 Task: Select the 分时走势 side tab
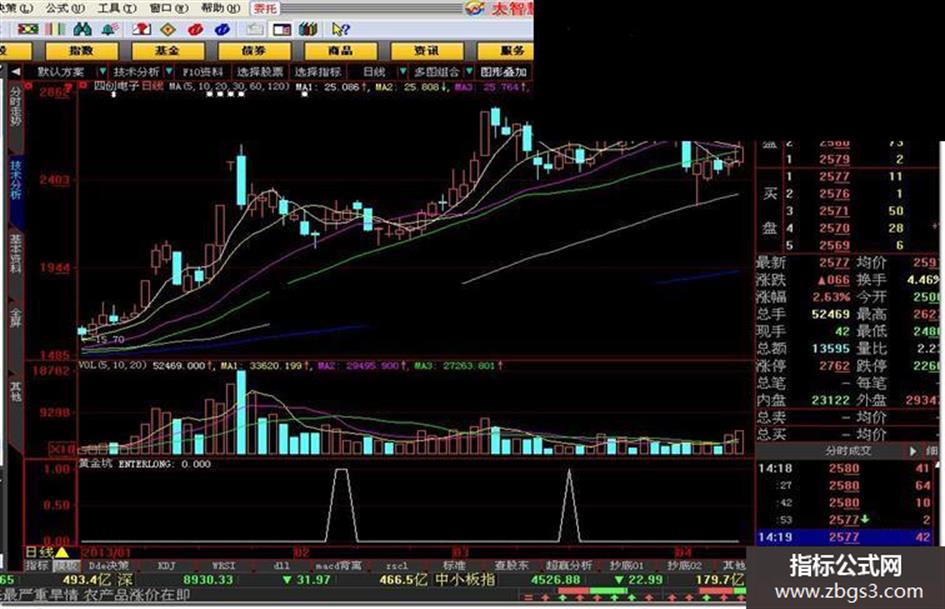[x=15, y=109]
